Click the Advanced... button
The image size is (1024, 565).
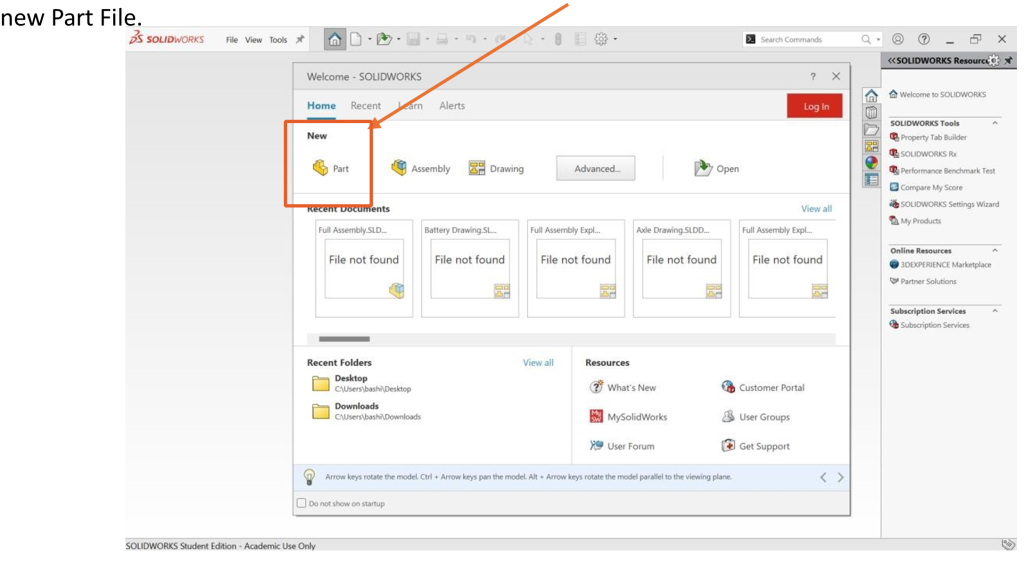(596, 169)
